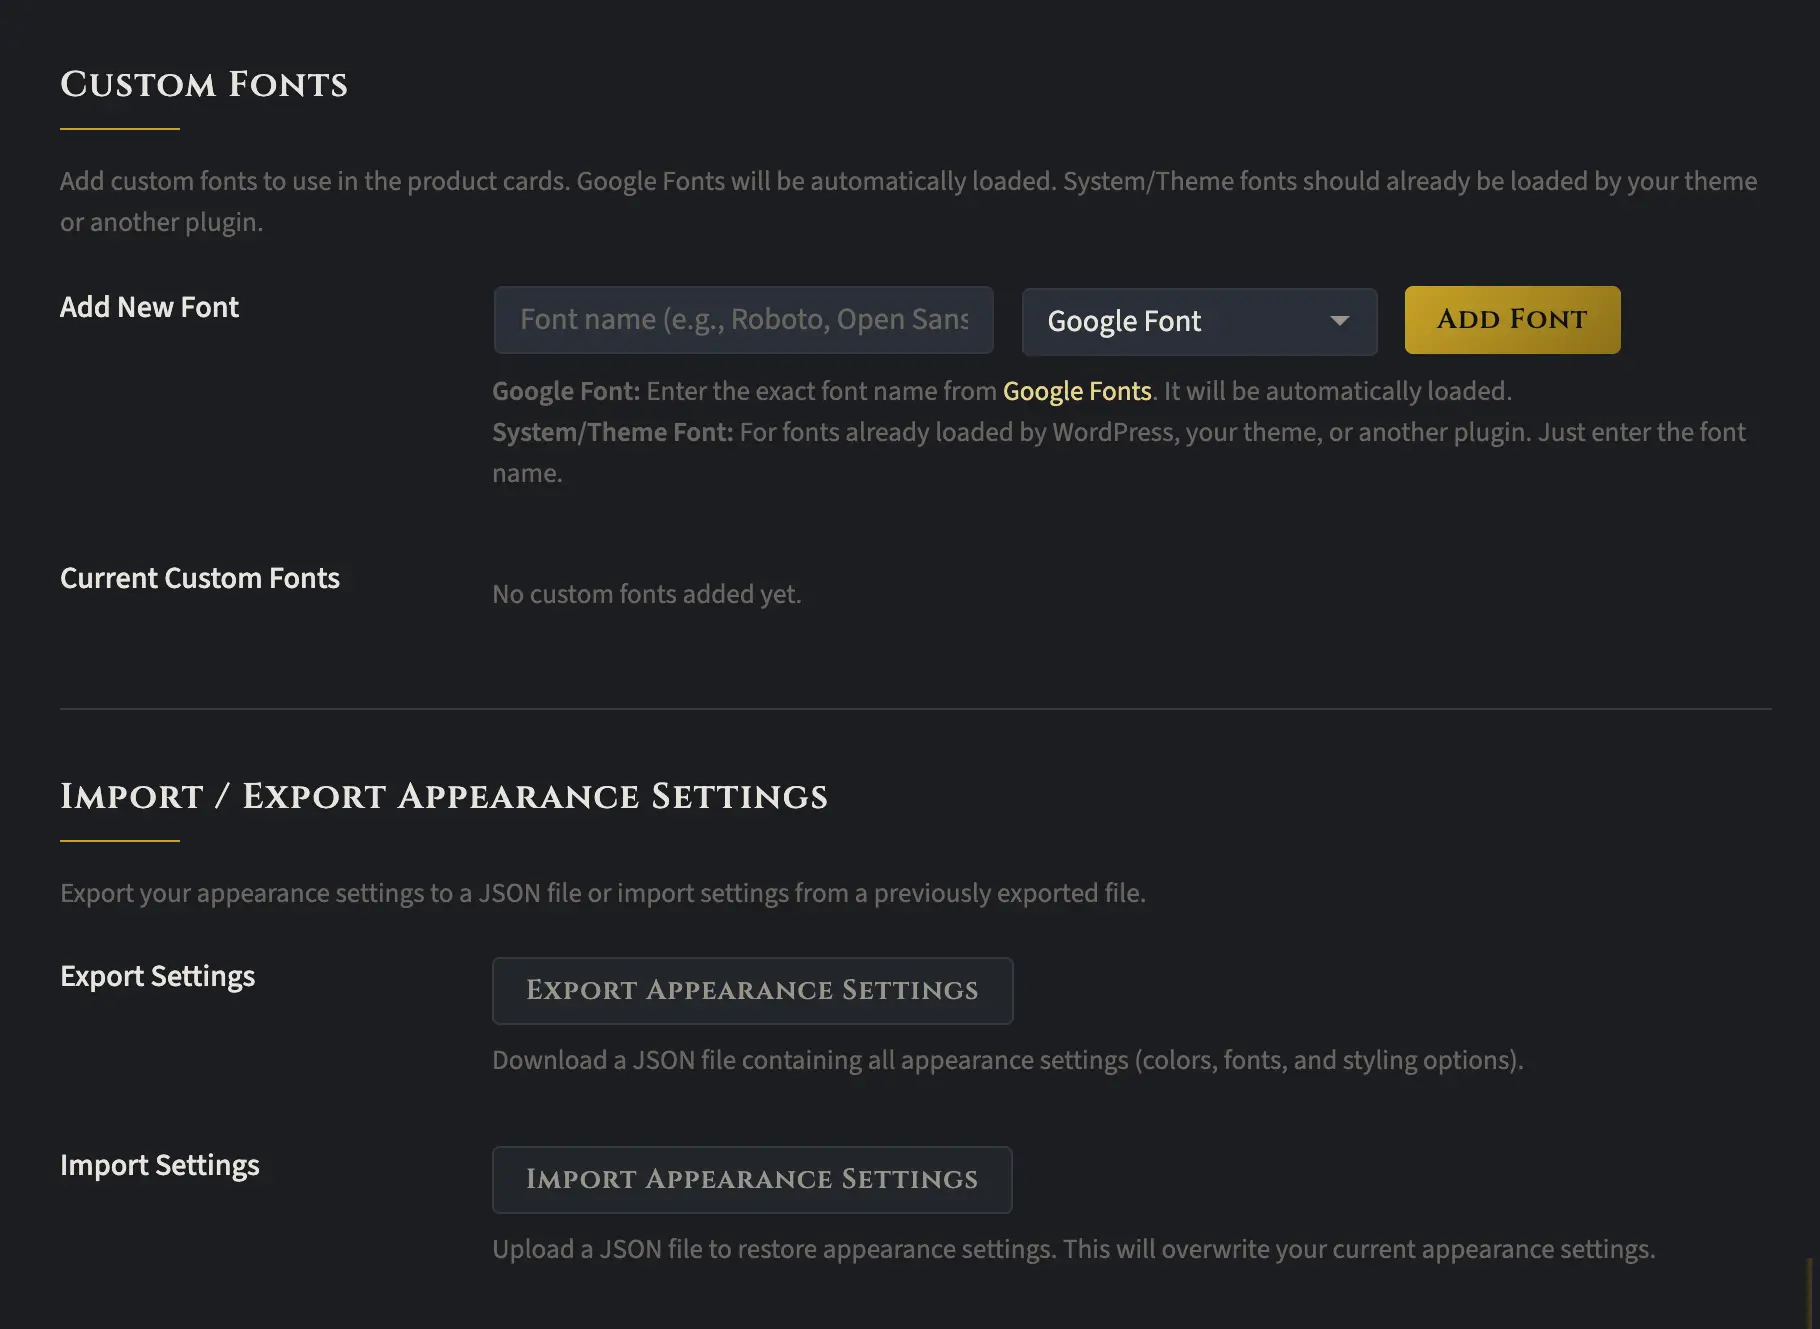Open the Google Font type dropdown
The image size is (1820, 1329).
[1198, 322]
